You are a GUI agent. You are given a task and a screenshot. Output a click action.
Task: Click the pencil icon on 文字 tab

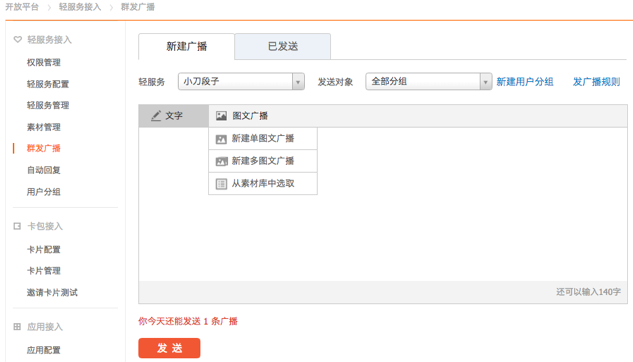pyautogui.click(x=156, y=116)
